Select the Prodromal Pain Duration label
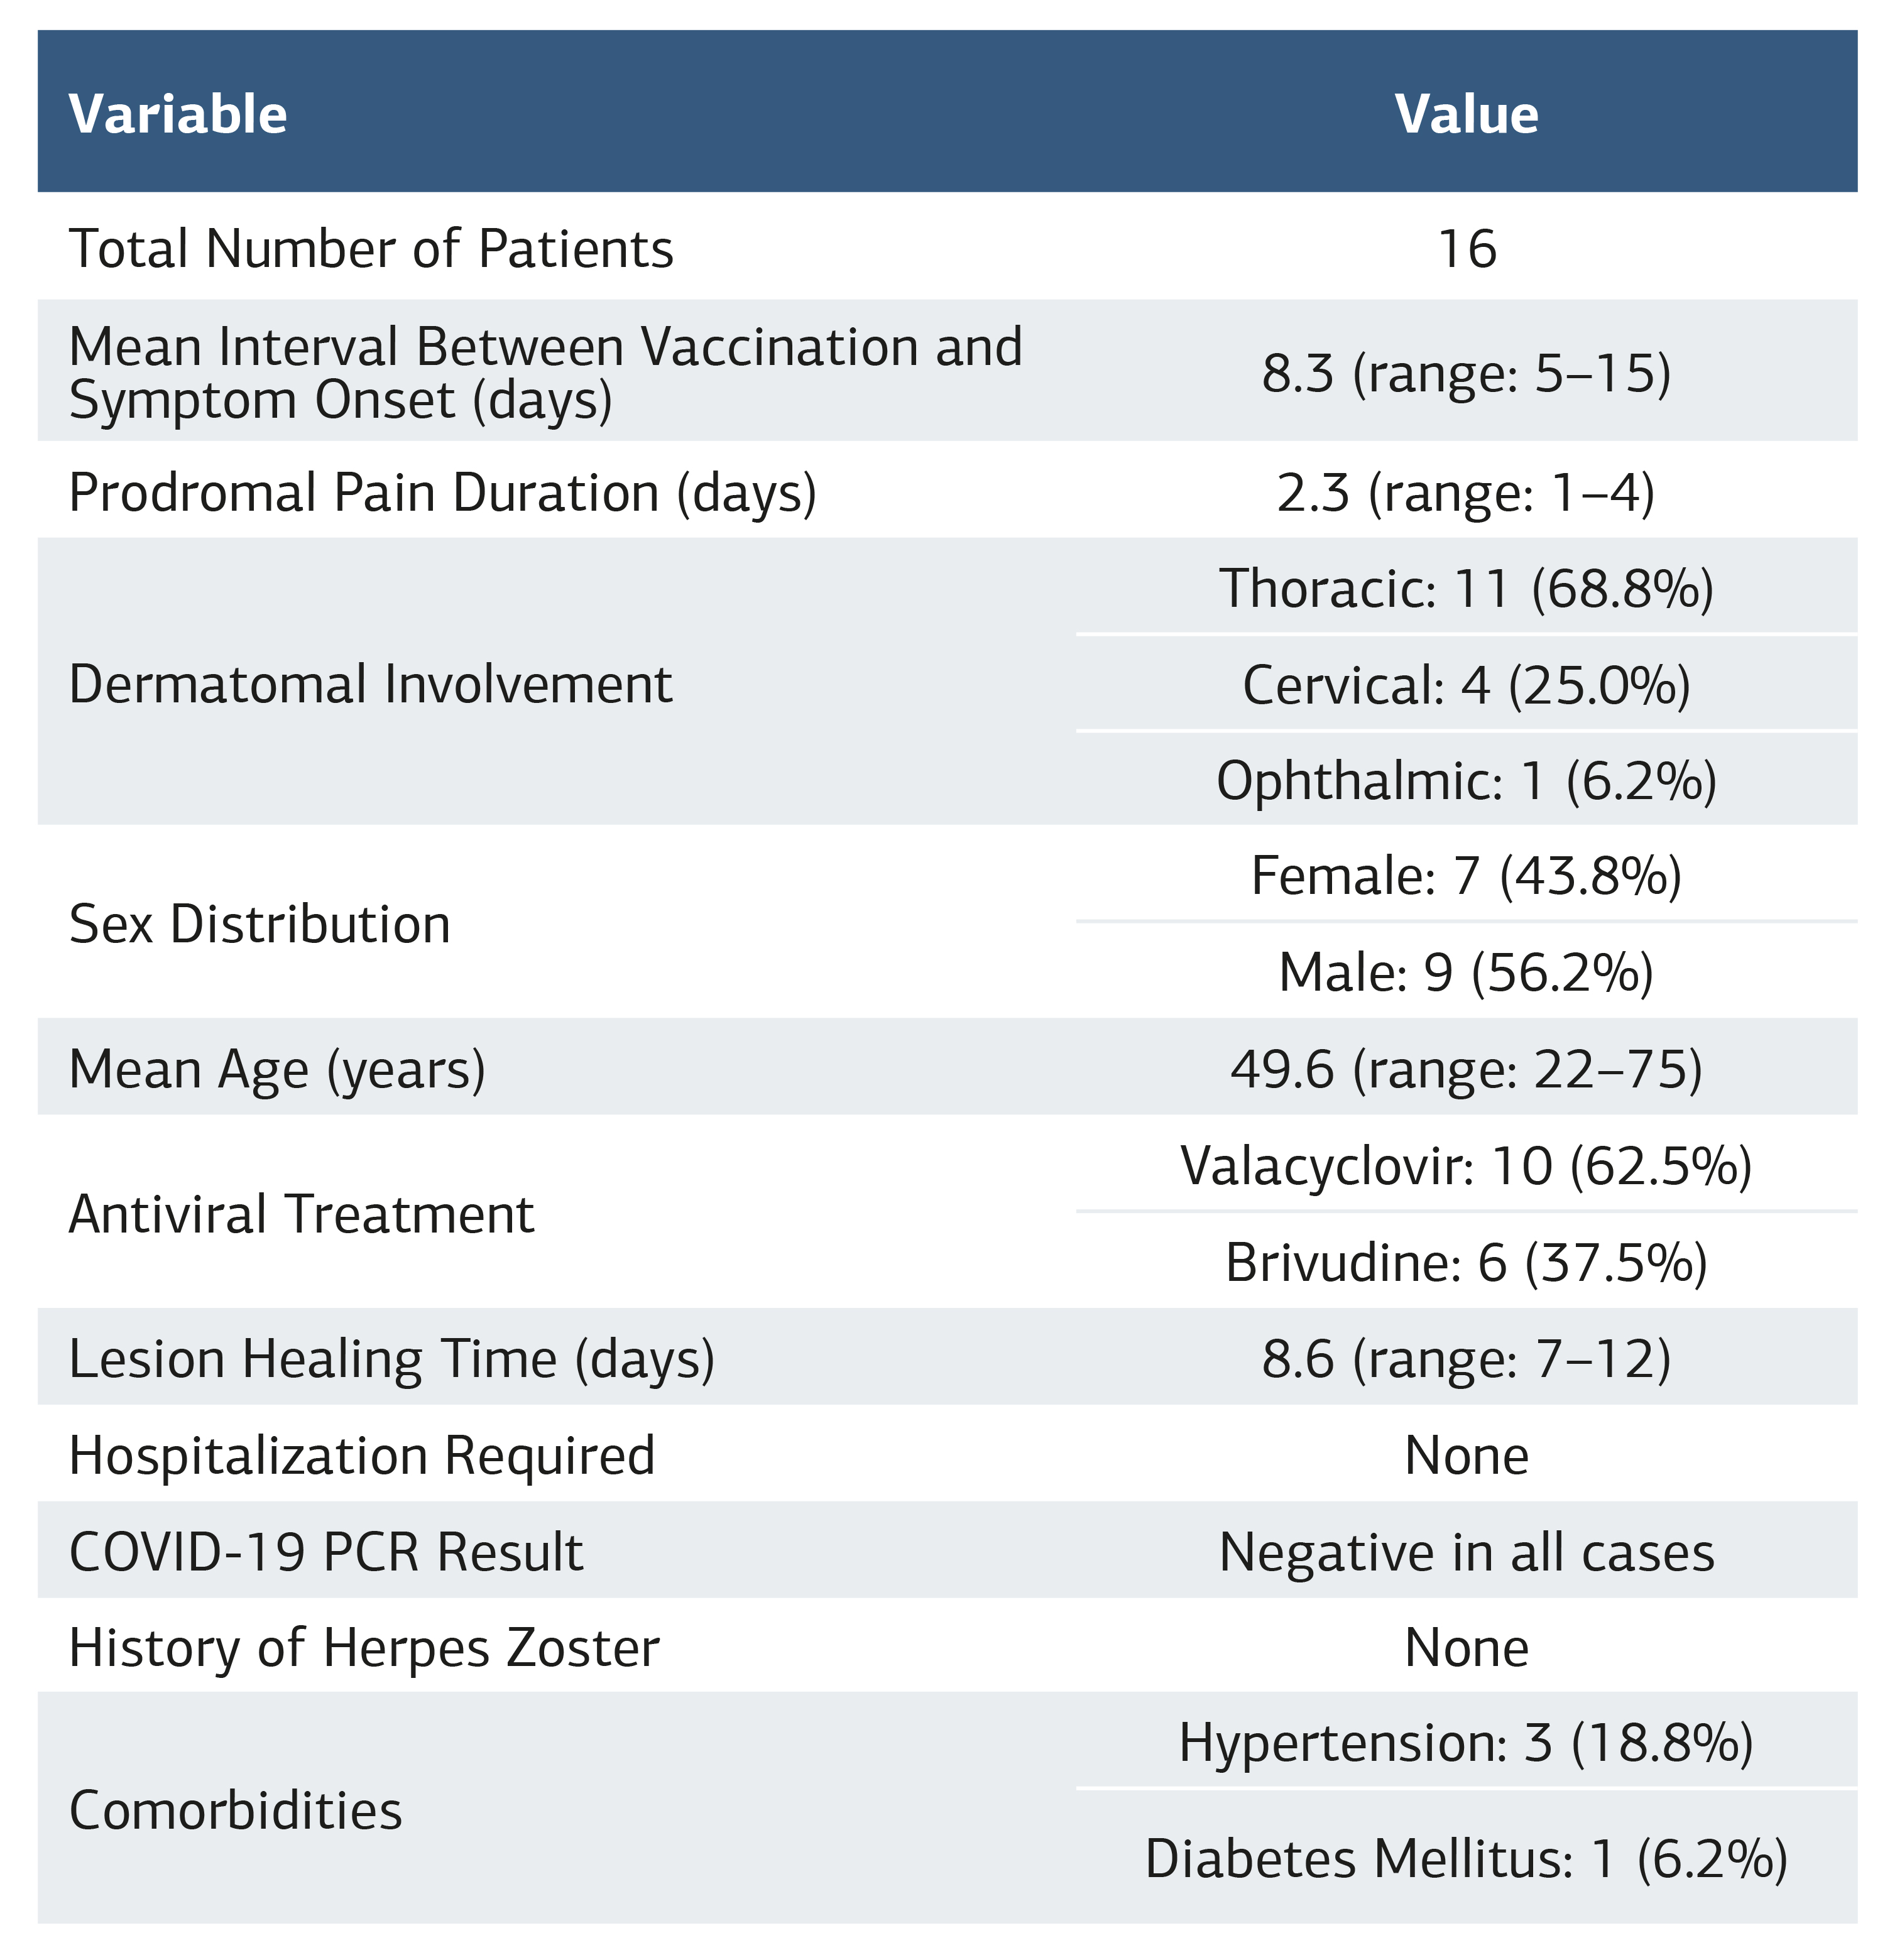Image resolution: width=1885 pixels, height=1960 pixels. coord(442,492)
